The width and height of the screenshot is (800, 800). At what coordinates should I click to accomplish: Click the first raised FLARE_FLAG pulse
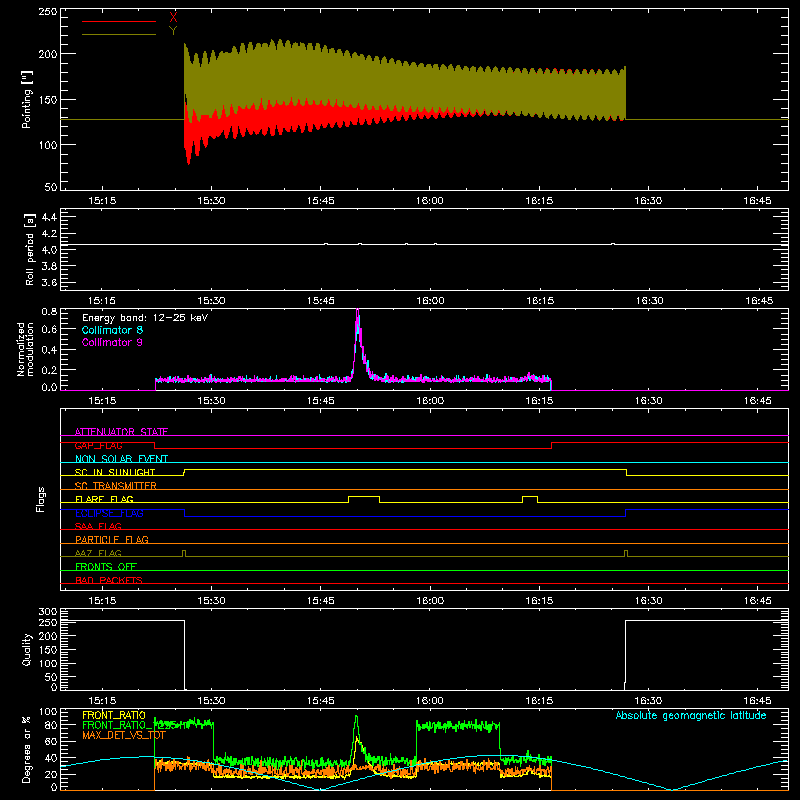click(x=364, y=497)
